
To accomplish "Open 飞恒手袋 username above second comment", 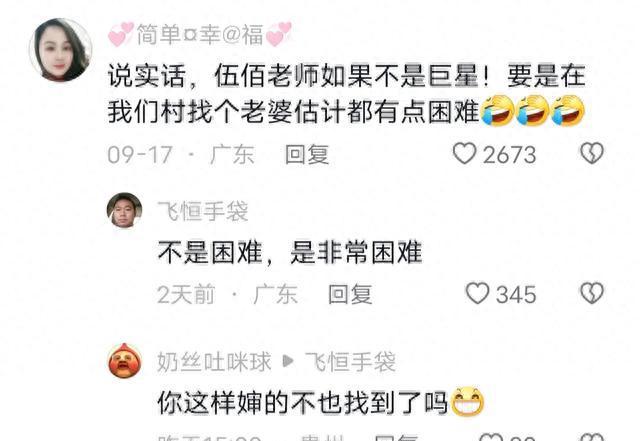I will pyautogui.click(x=203, y=212).
